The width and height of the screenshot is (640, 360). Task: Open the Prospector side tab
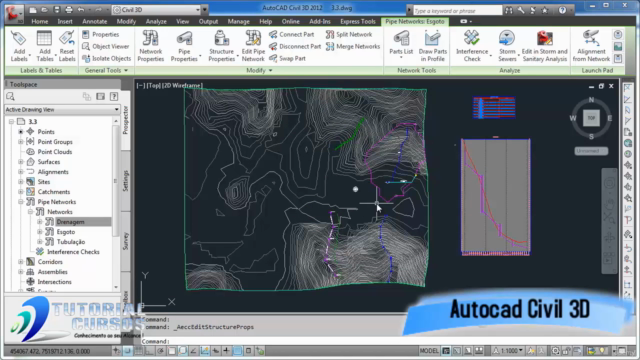click(x=126, y=120)
